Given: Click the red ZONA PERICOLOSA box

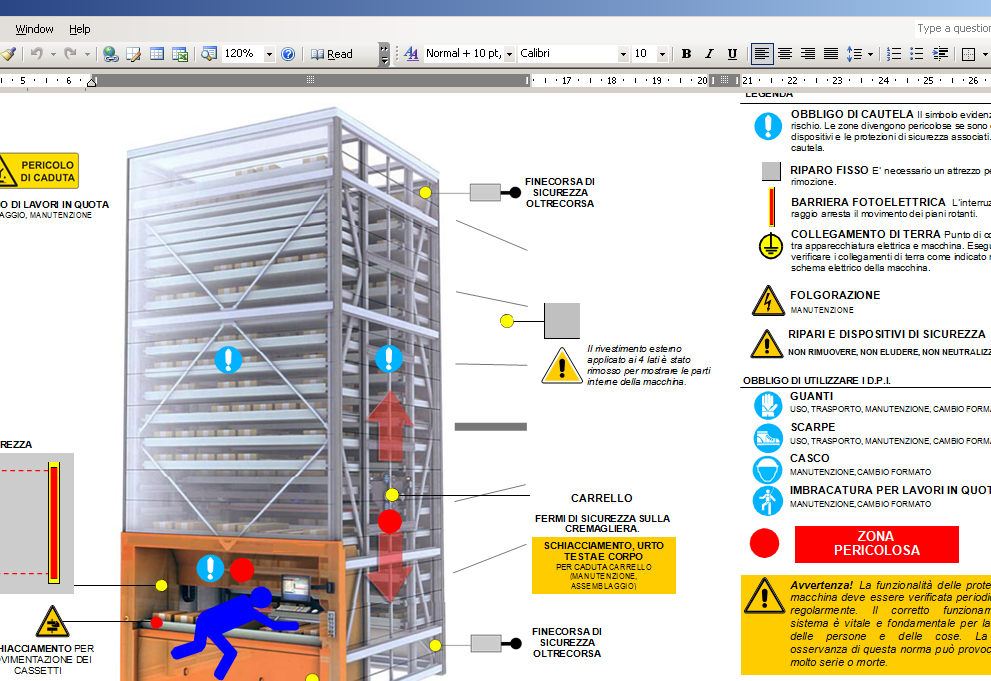Looking at the screenshot, I should tap(876, 544).
